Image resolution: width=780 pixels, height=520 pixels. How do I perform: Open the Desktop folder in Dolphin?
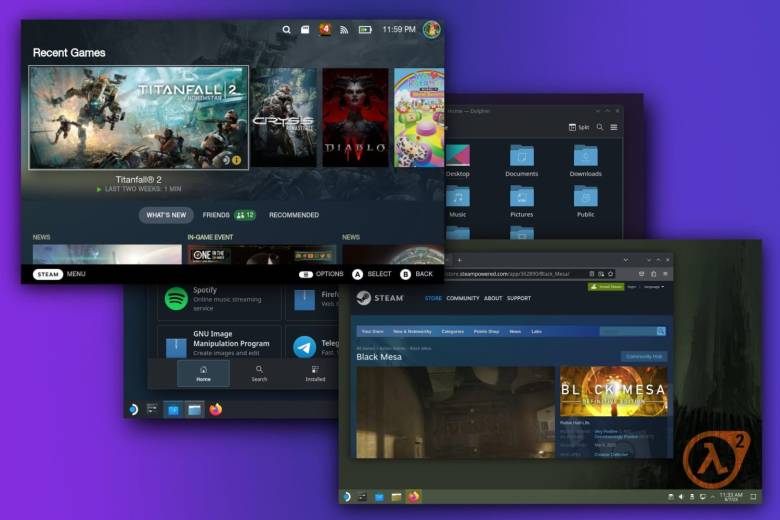458,161
